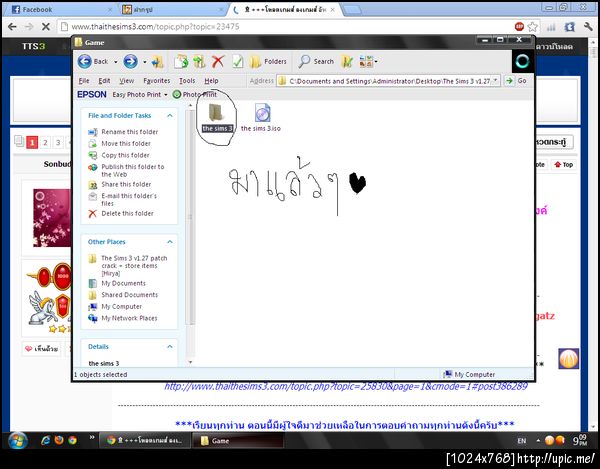This screenshot has width=600, height=469.
Task: Select the 'the sims 3' folder
Action: coord(217,118)
